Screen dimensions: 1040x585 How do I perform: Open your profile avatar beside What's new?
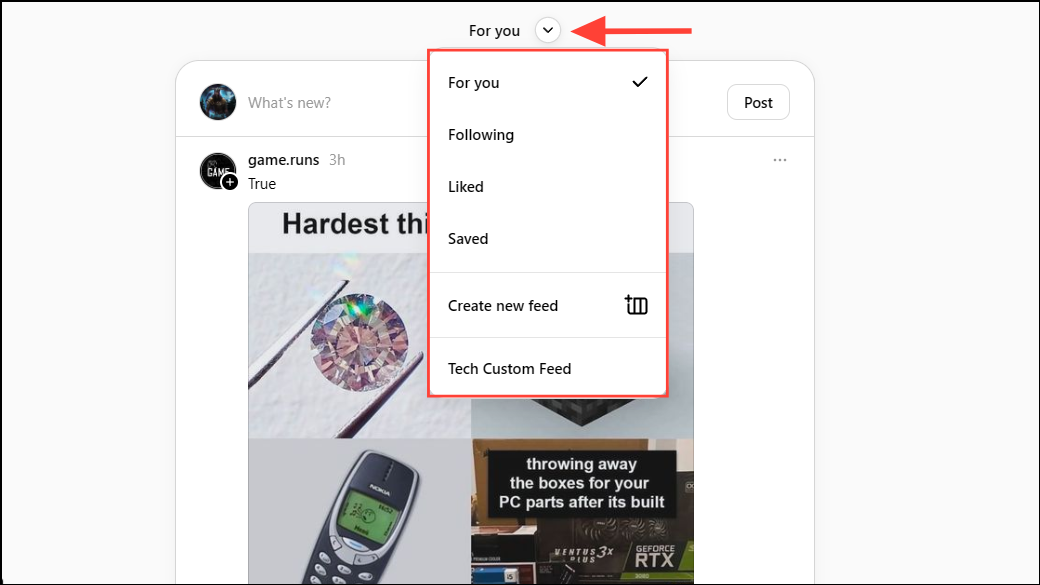(218, 102)
